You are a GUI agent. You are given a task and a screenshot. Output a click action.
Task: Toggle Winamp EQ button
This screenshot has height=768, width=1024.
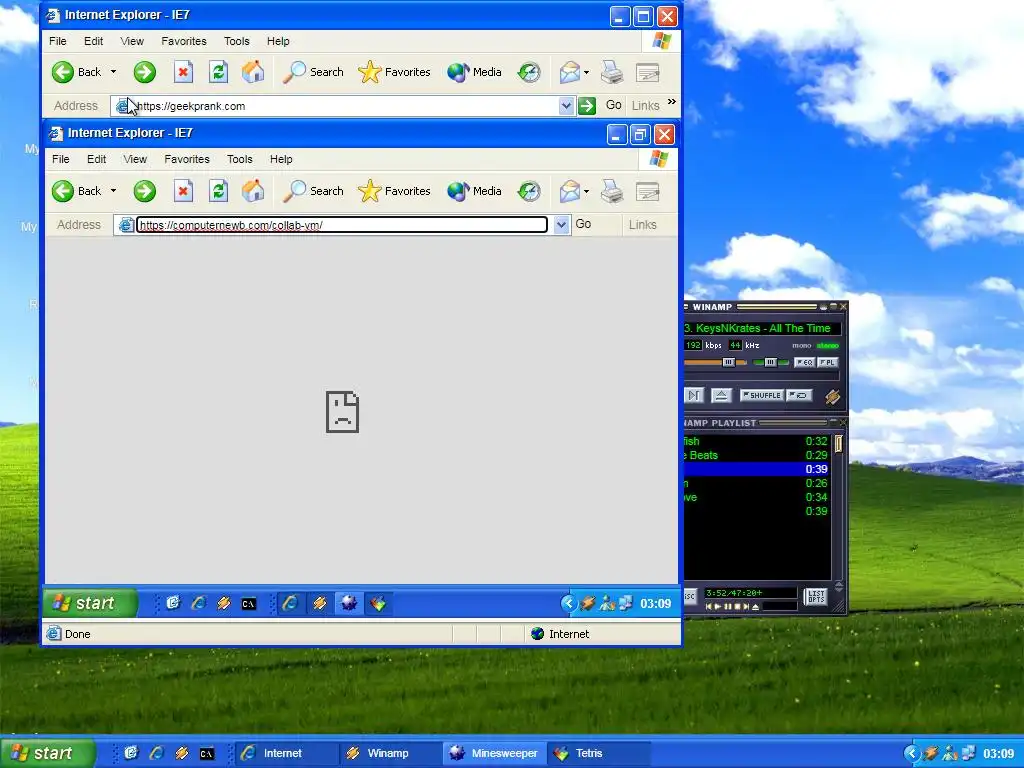click(x=804, y=362)
